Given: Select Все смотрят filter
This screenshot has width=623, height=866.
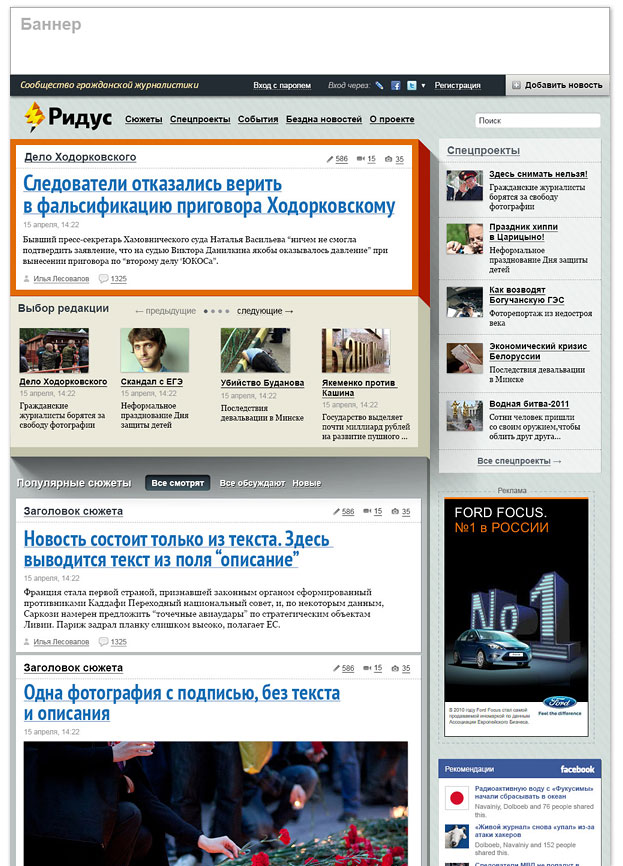Looking at the screenshot, I should [178, 483].
